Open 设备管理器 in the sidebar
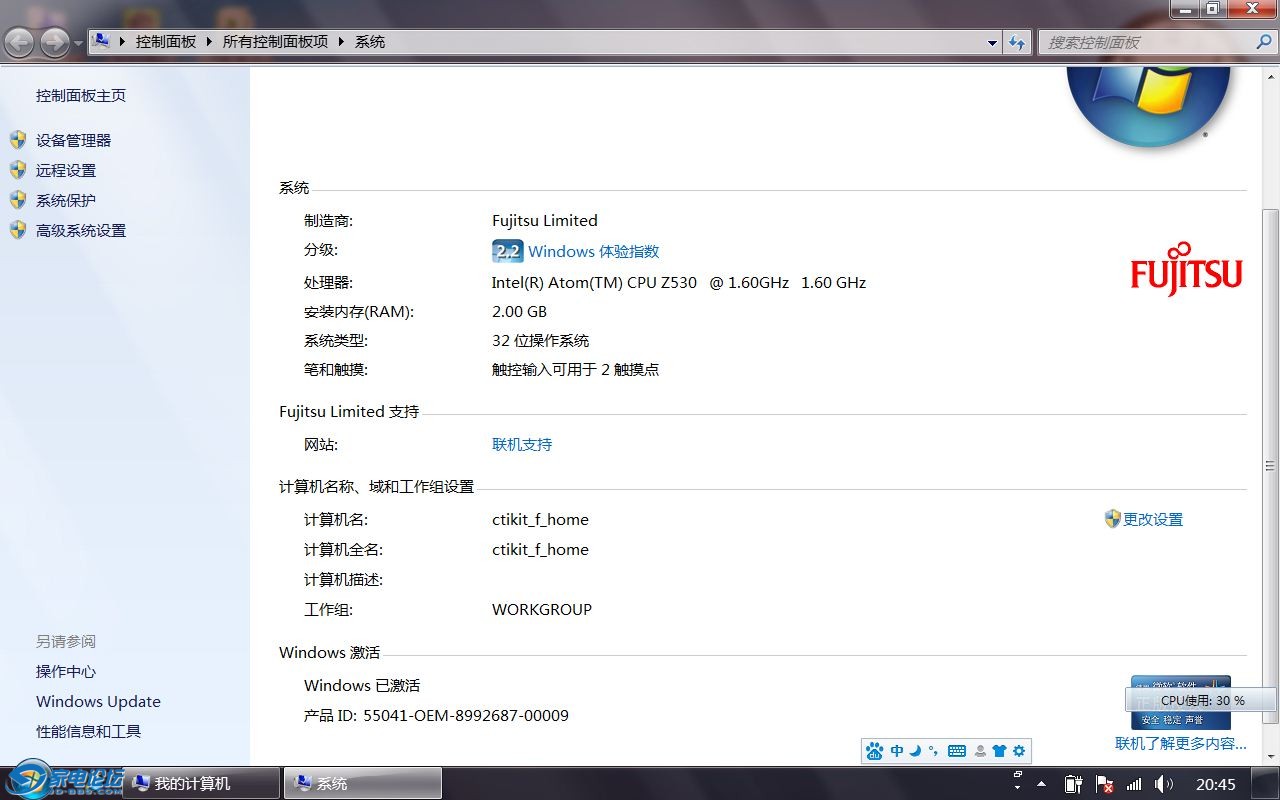 [x=73, y=141]
